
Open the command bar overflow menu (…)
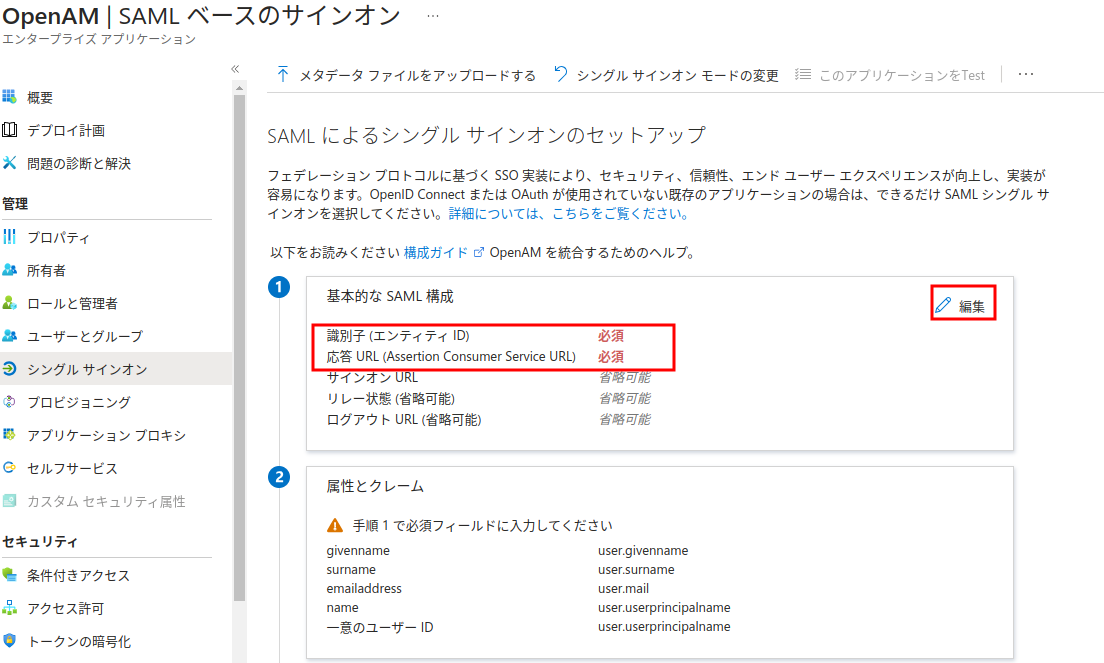(1024, 74)
